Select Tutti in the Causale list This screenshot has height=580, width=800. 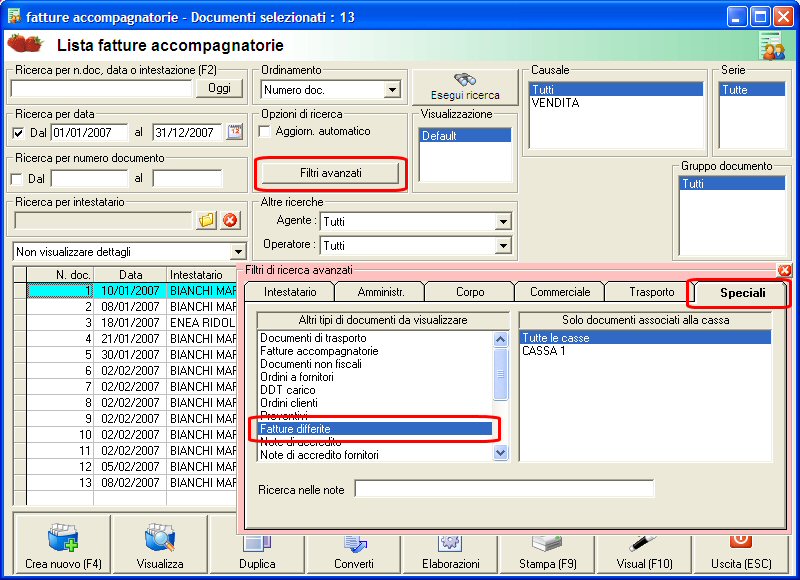[616, 90]
